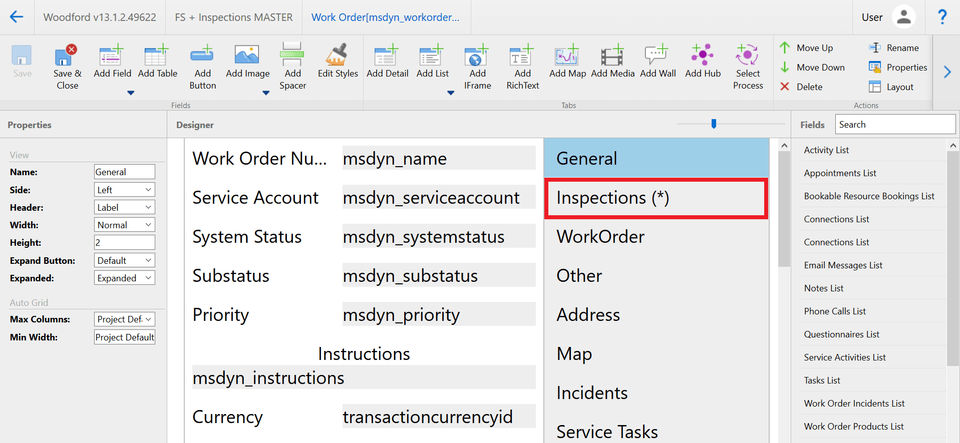960x443 pixels.
Task: Select the General tab in the designer
Action: coord(656,158)
